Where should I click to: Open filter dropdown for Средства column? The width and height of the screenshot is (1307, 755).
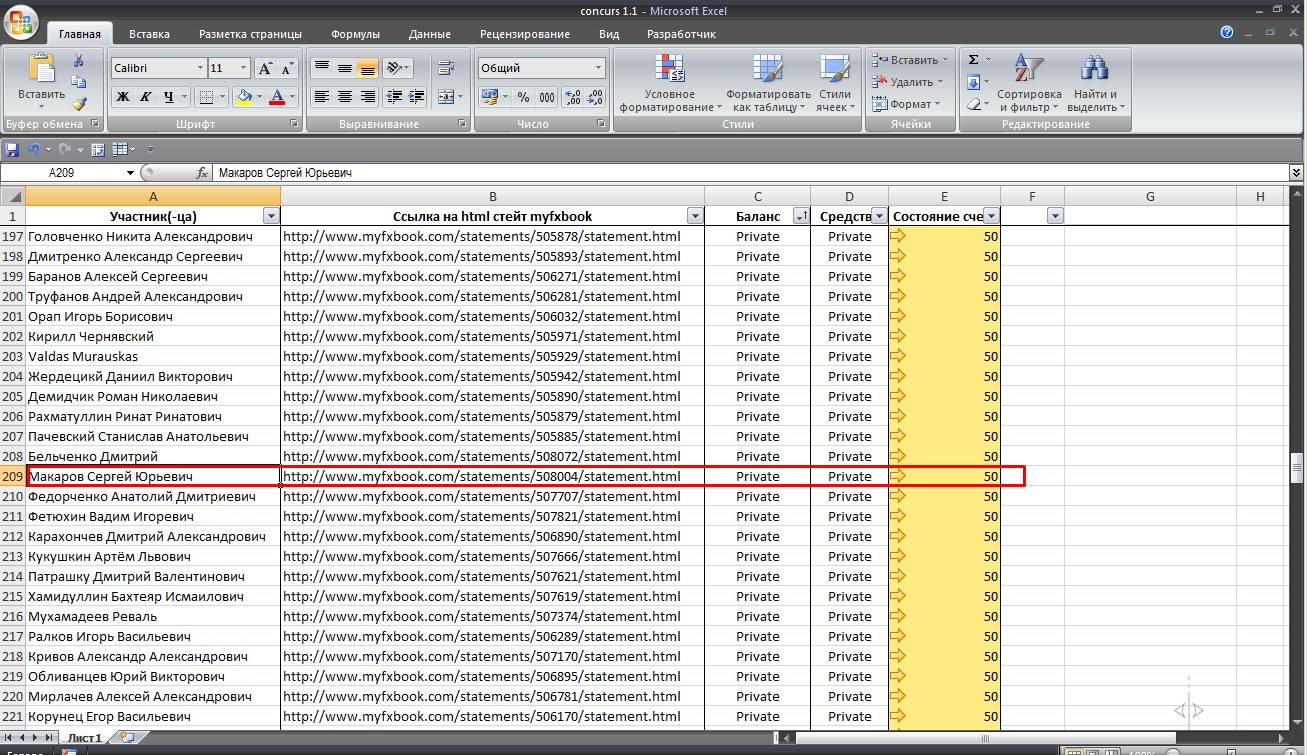click(879, 216)
